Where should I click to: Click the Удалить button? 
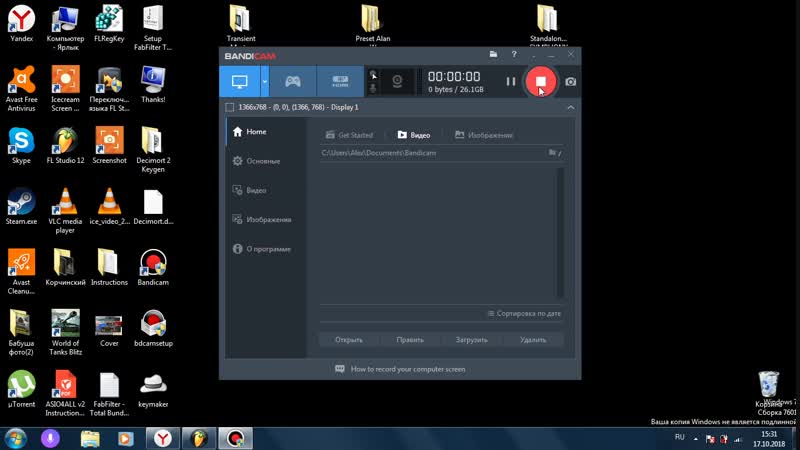pyautogui.click(x=533, y=340)
